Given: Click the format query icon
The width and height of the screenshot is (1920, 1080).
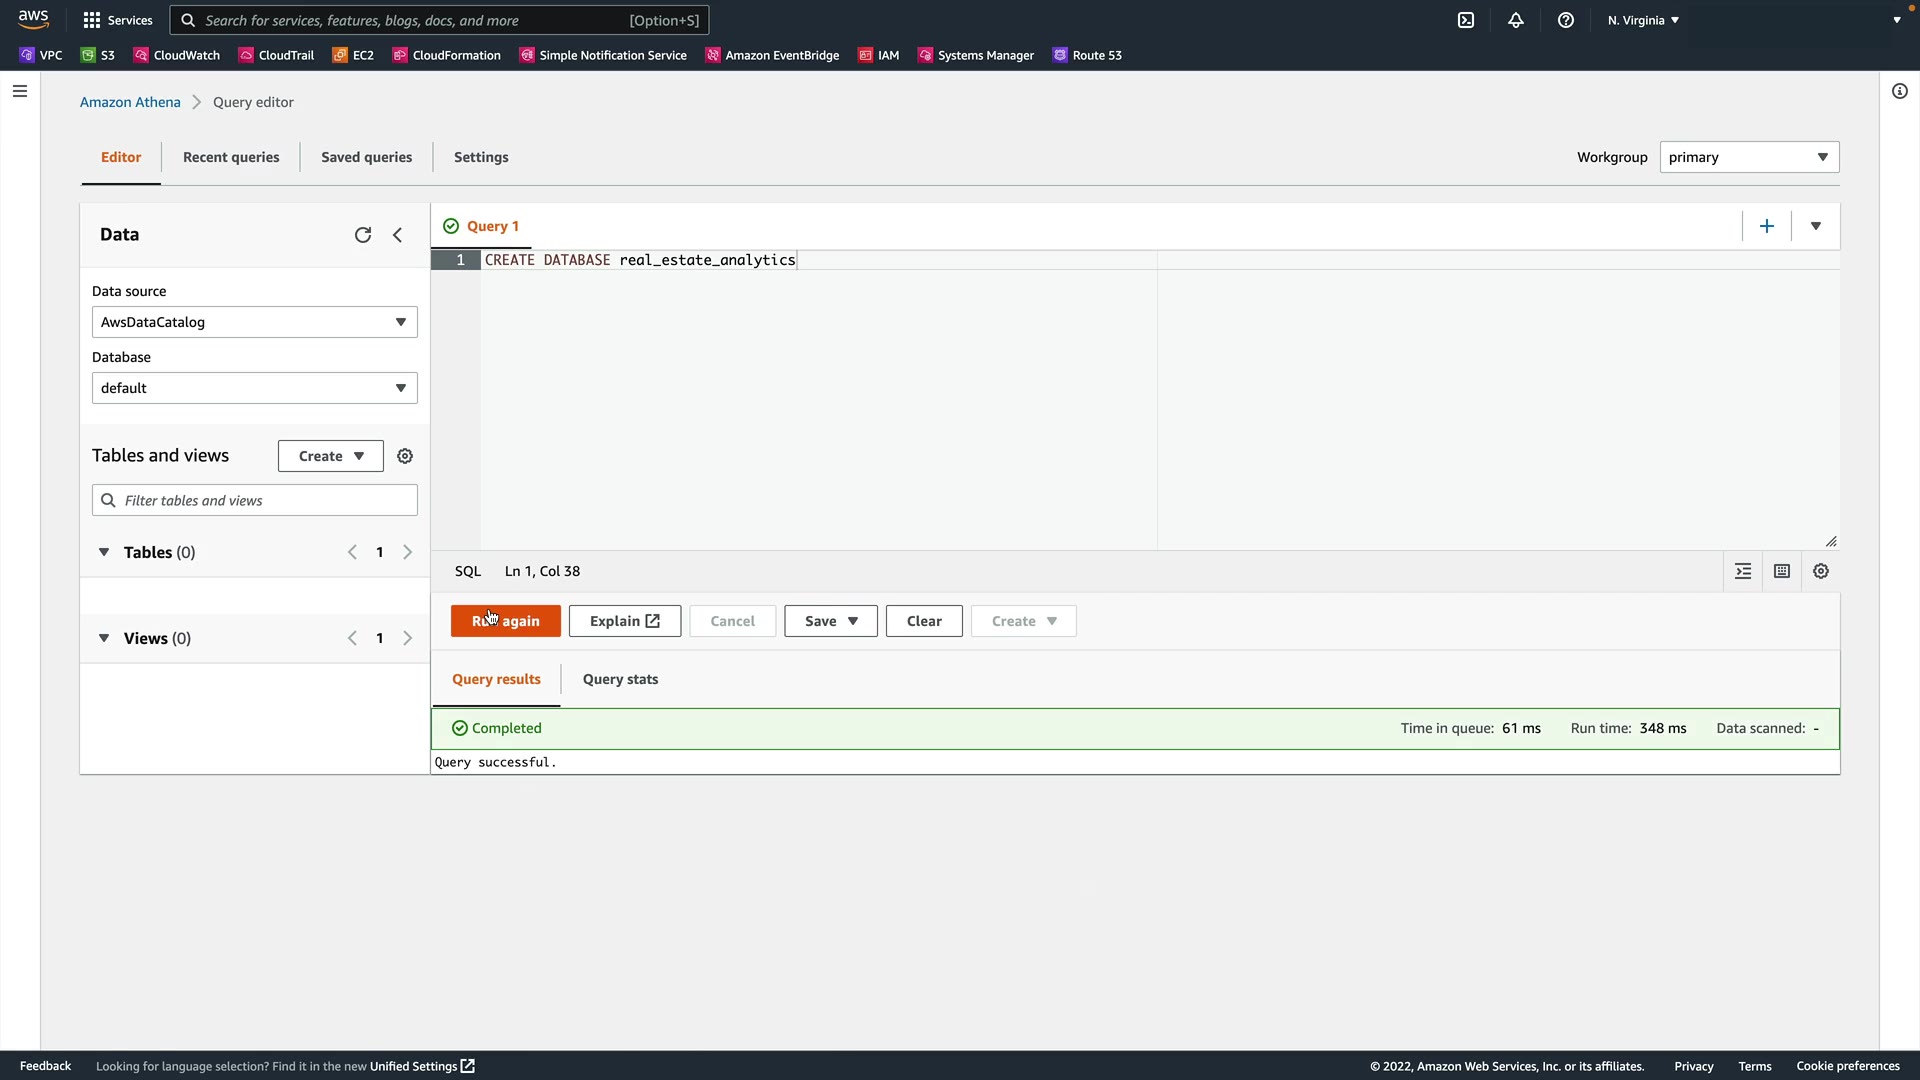Looking at the screenshot, I should (x=1743, y=571).
